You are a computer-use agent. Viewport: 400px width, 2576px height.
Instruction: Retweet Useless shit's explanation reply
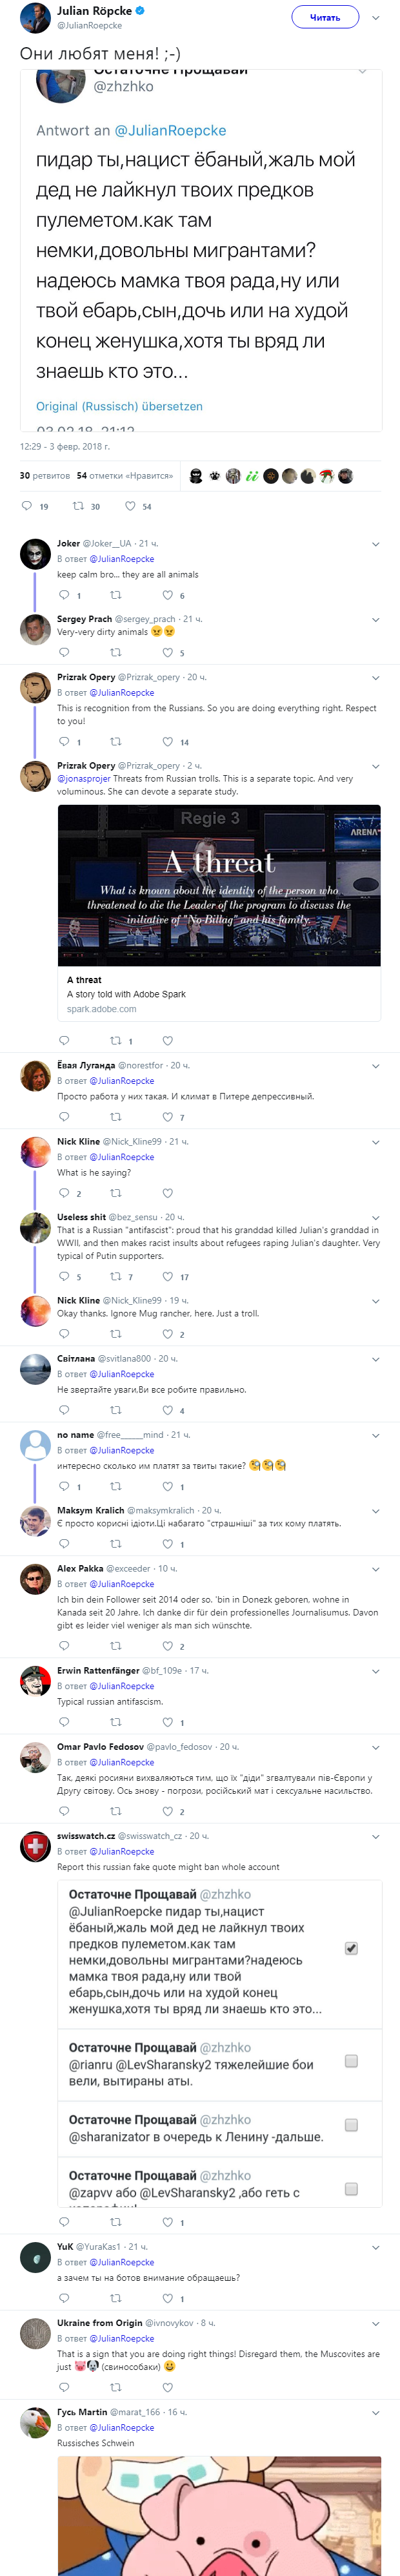tap(115, 1276)
